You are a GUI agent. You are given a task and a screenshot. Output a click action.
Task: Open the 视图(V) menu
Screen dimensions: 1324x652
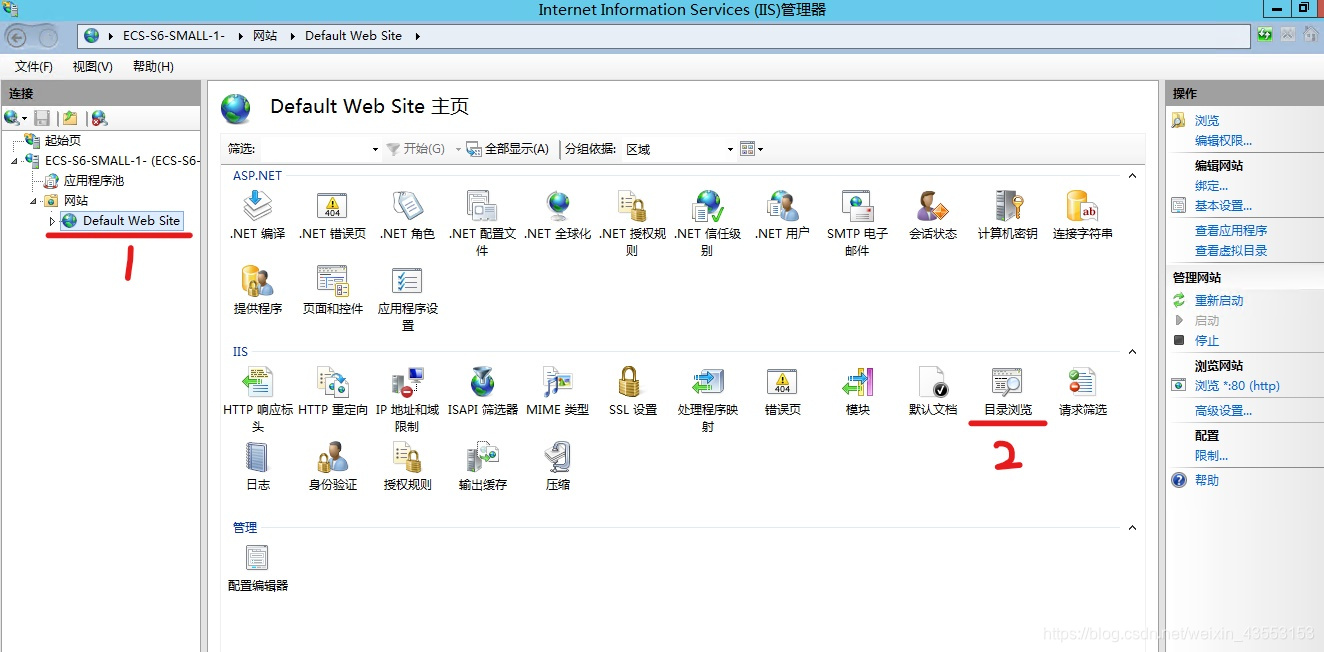[x=92, y=67]
